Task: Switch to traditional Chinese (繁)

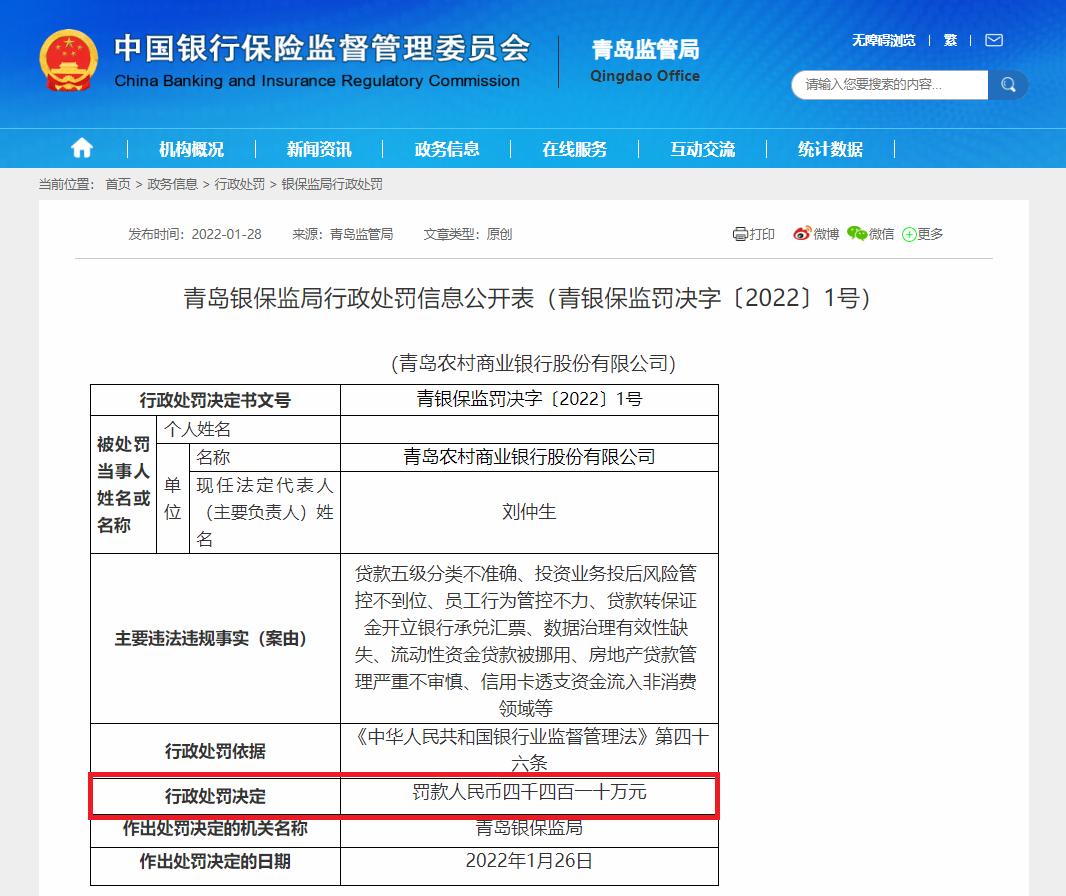Action: pos(950,40)
